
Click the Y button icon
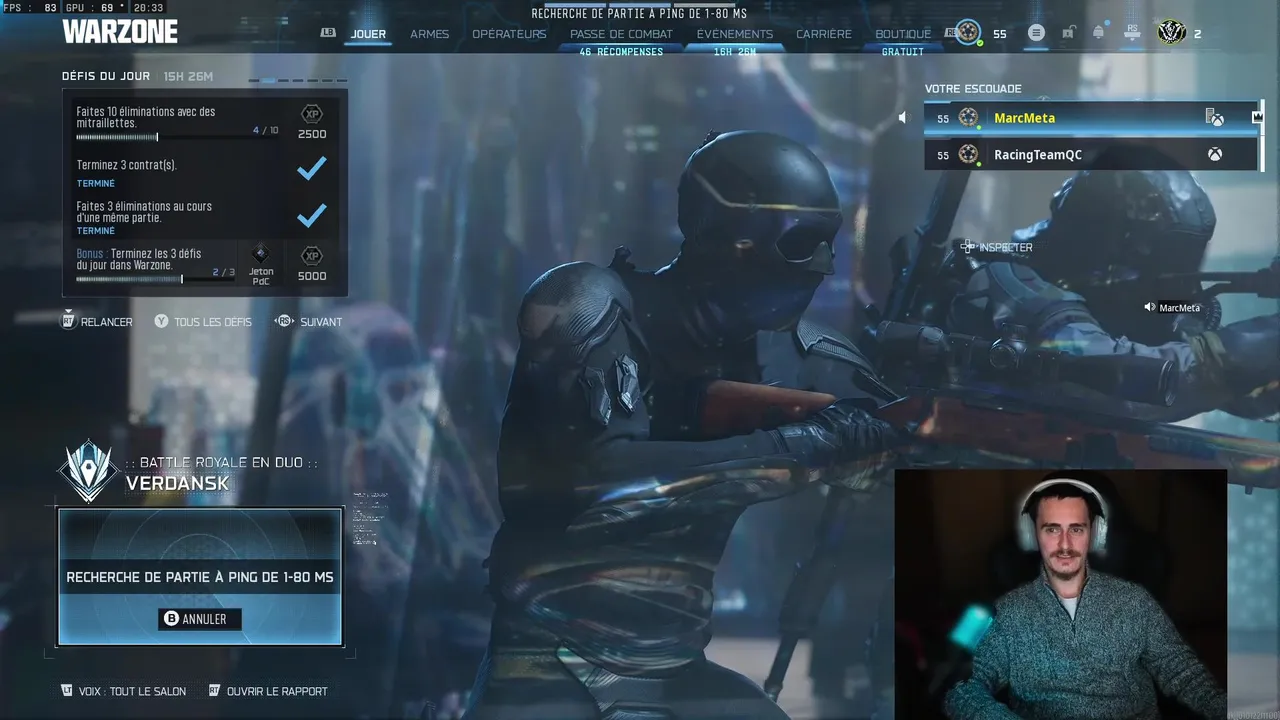point(161,321)
